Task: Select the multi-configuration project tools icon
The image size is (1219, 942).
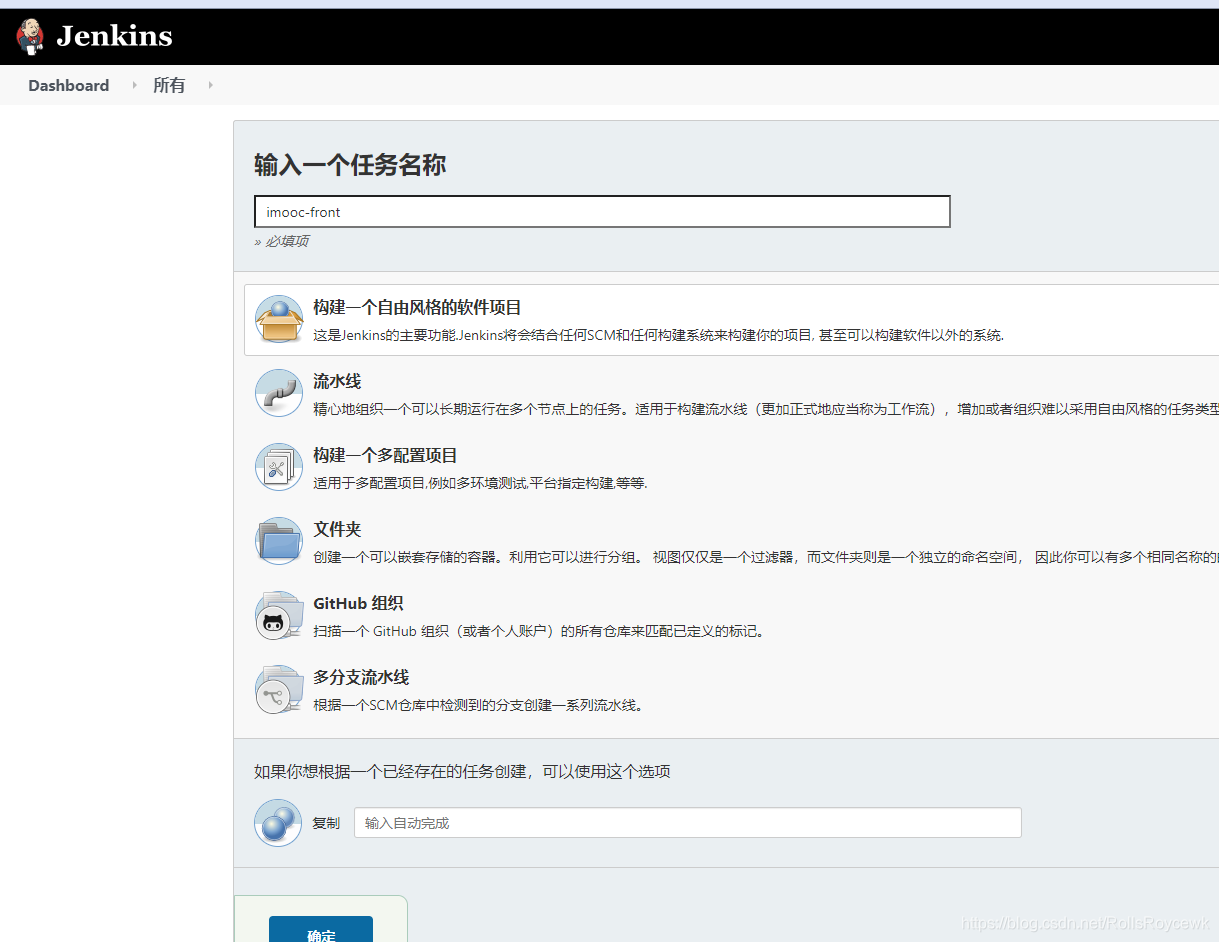Action: [x=278, y=467]
